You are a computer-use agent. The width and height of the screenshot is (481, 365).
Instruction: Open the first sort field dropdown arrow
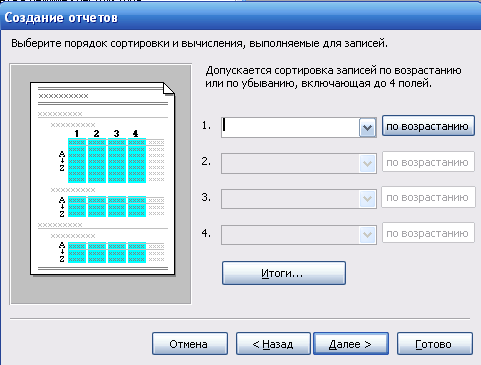click(367, 127)
